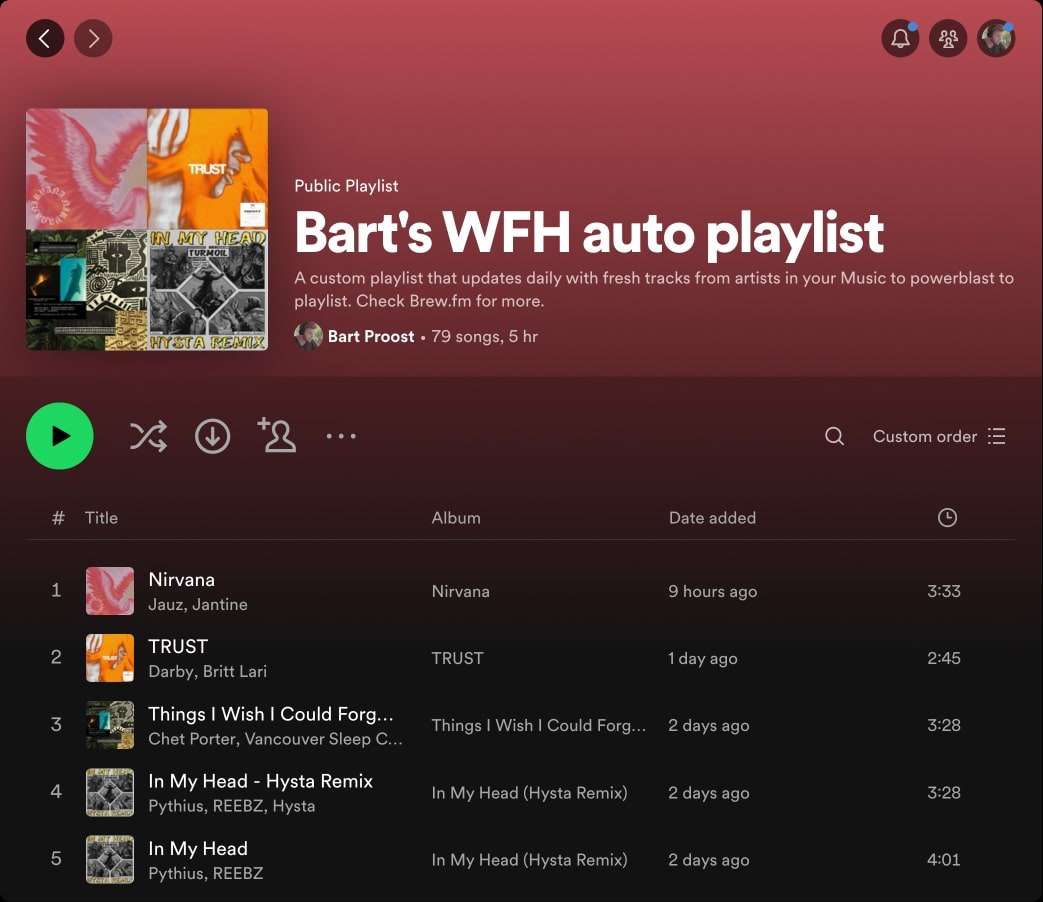
Task: Open artist Jauz link
Action: point(166,605)
